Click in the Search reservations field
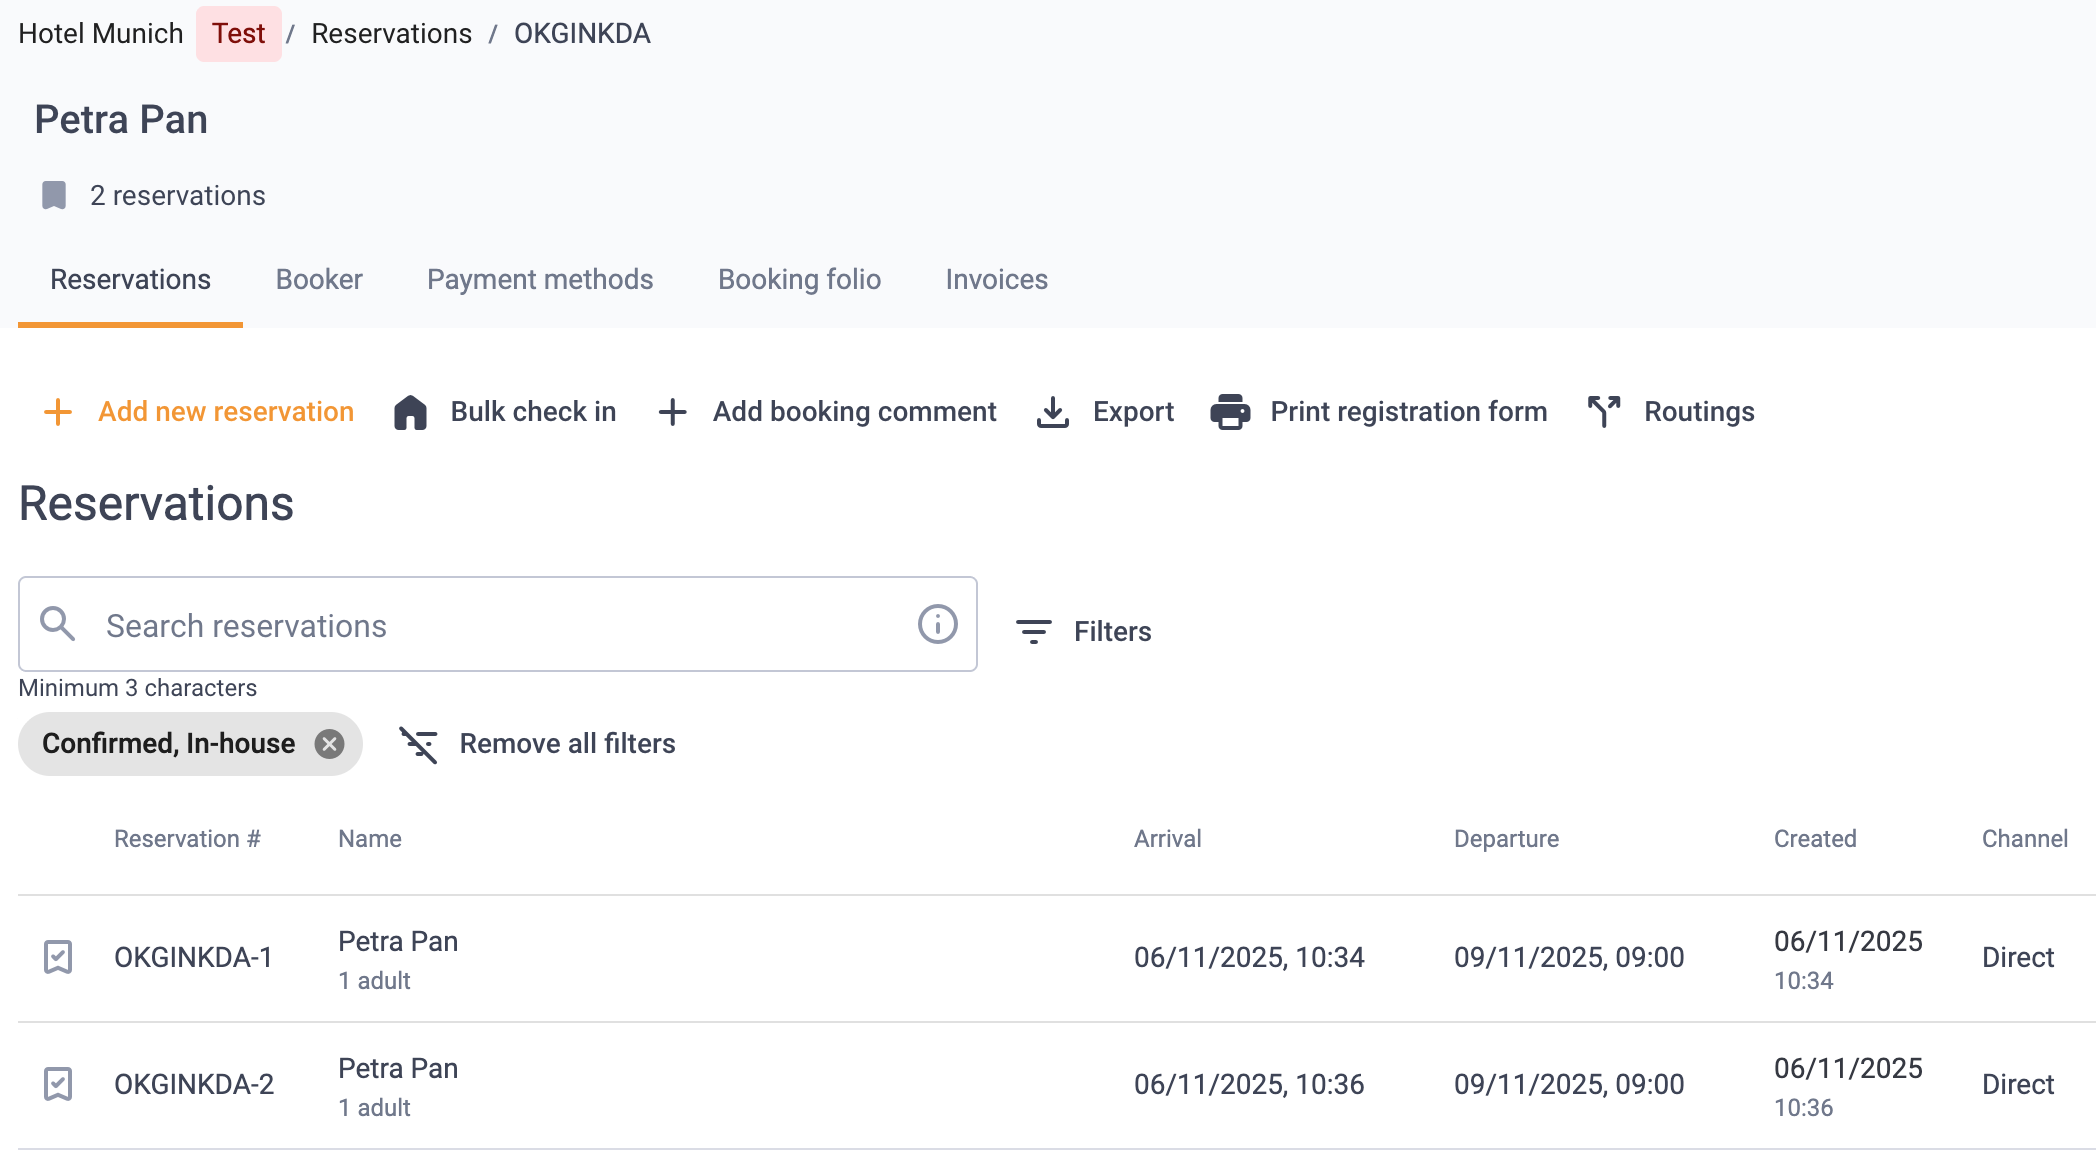Viewport: 2096px width, 1170px height. [498, 624]
